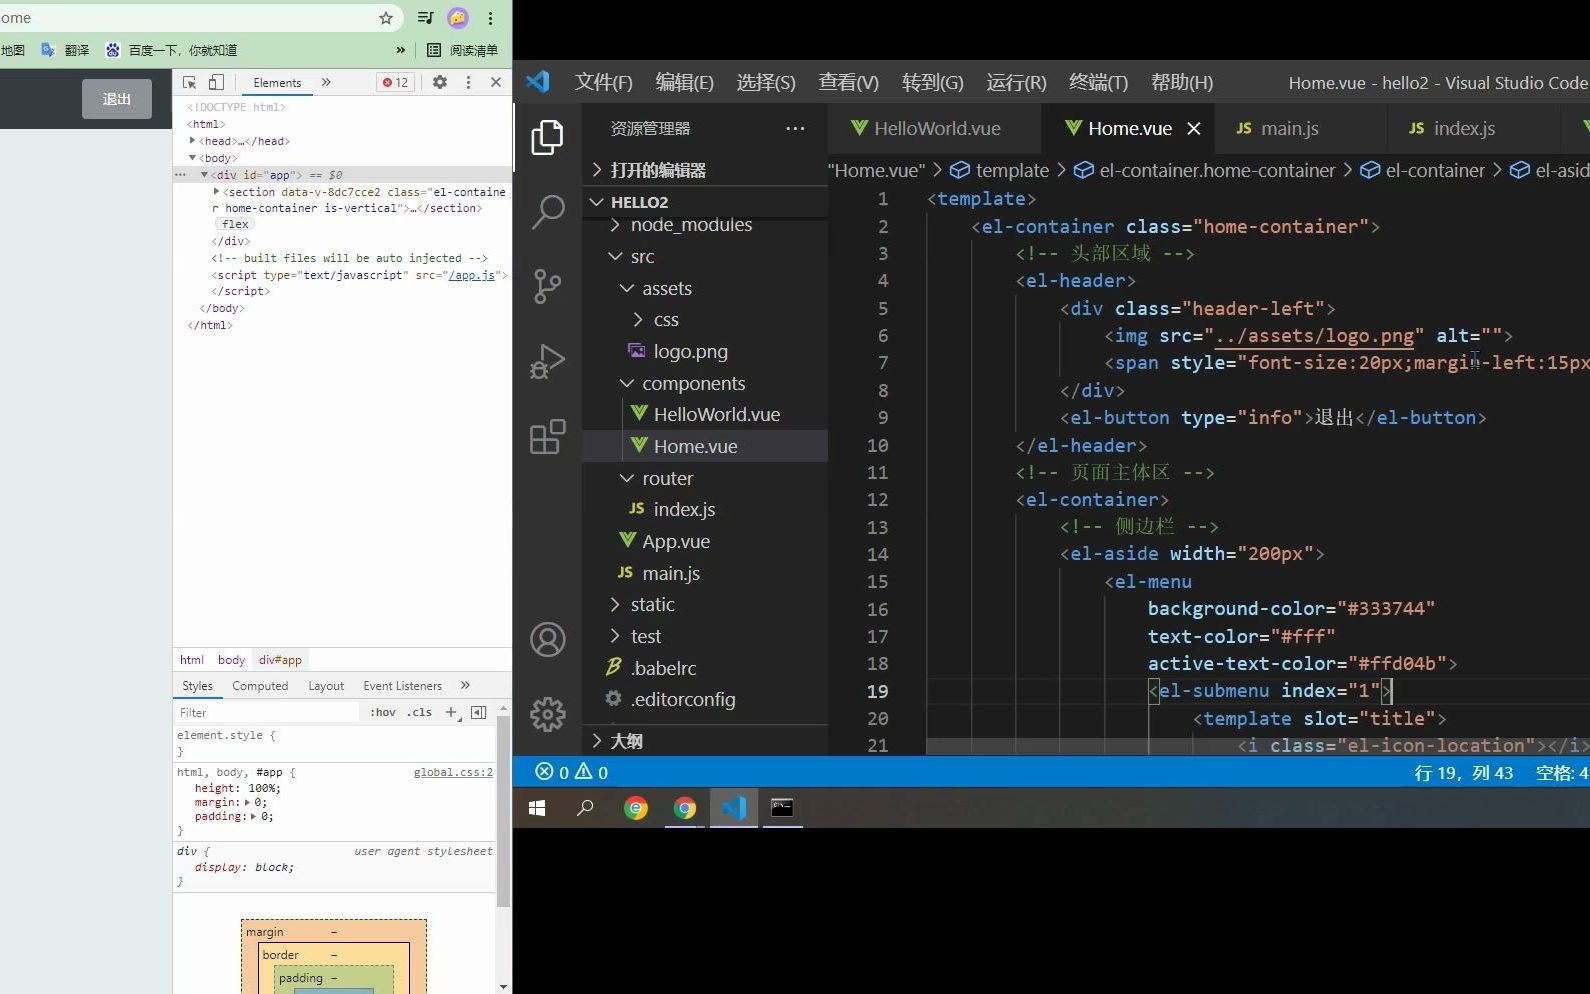Open the Computed styles tab

tap(260, 686)
